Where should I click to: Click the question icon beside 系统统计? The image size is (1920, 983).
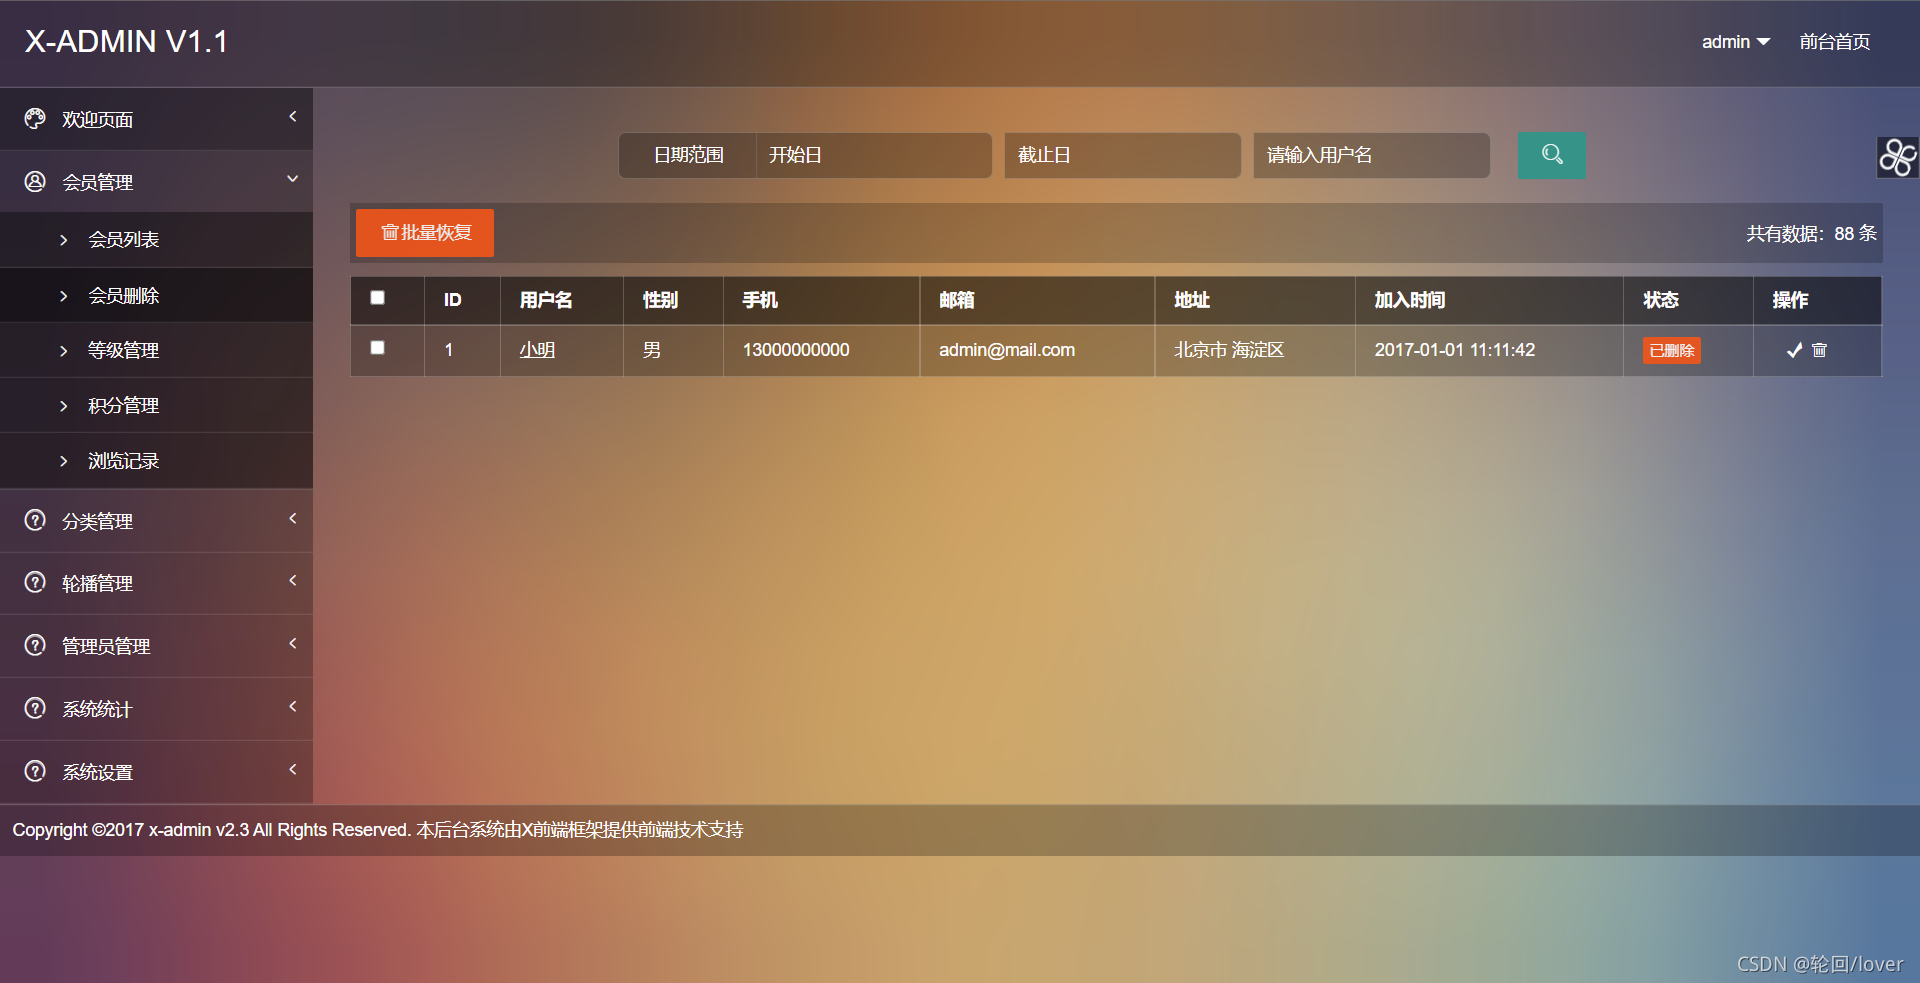35,708
